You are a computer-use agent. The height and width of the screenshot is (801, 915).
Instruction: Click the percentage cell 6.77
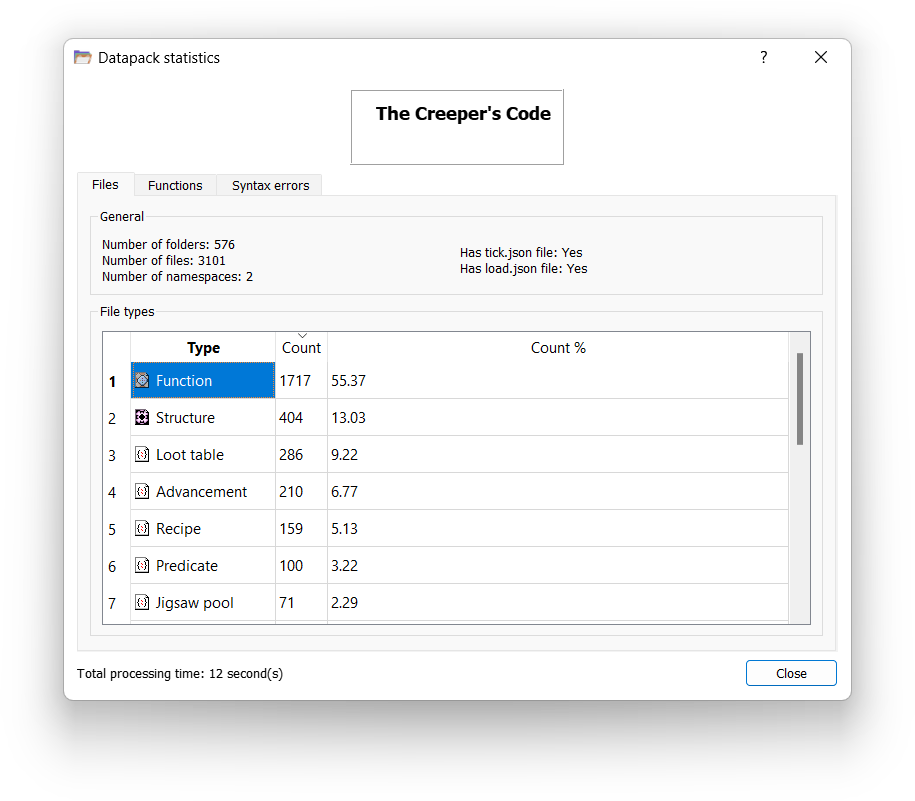pos(558,491)
